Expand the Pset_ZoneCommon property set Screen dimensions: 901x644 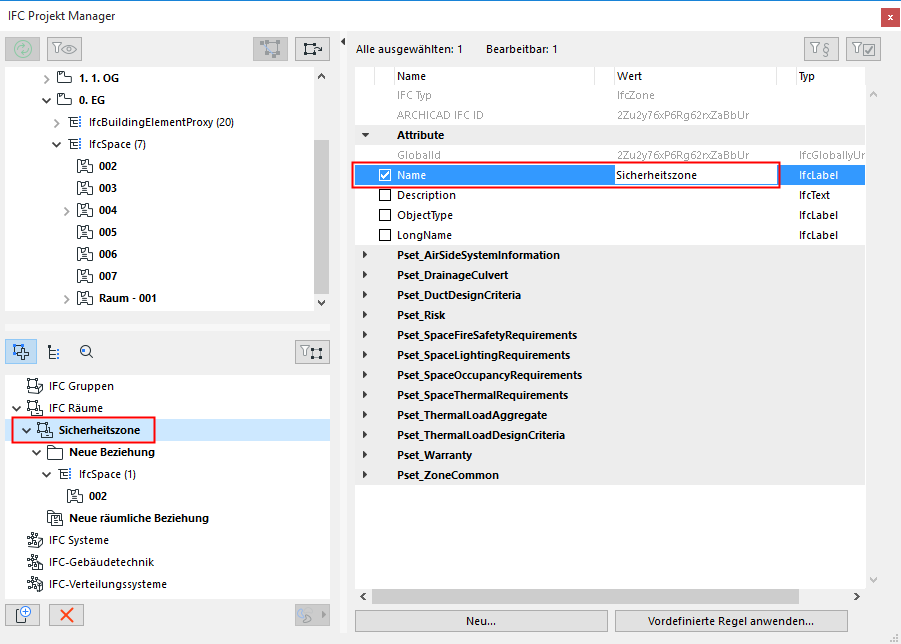[x=364, y=474]
